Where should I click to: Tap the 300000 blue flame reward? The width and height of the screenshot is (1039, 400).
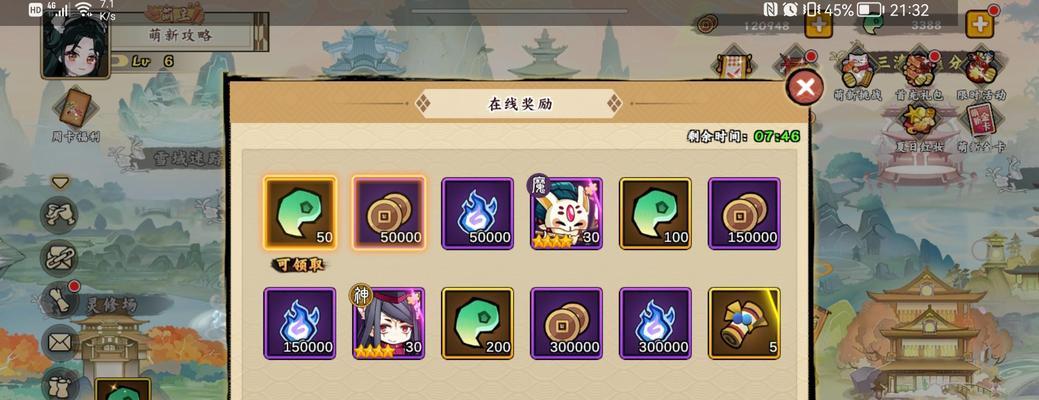click(x=655, y=323)
